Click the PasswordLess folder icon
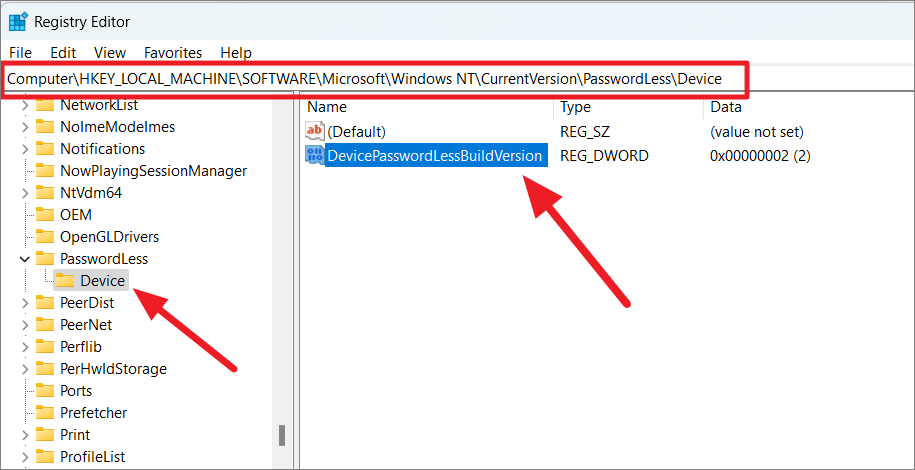This screenshot has width=915, height=470. pos(45,258)
